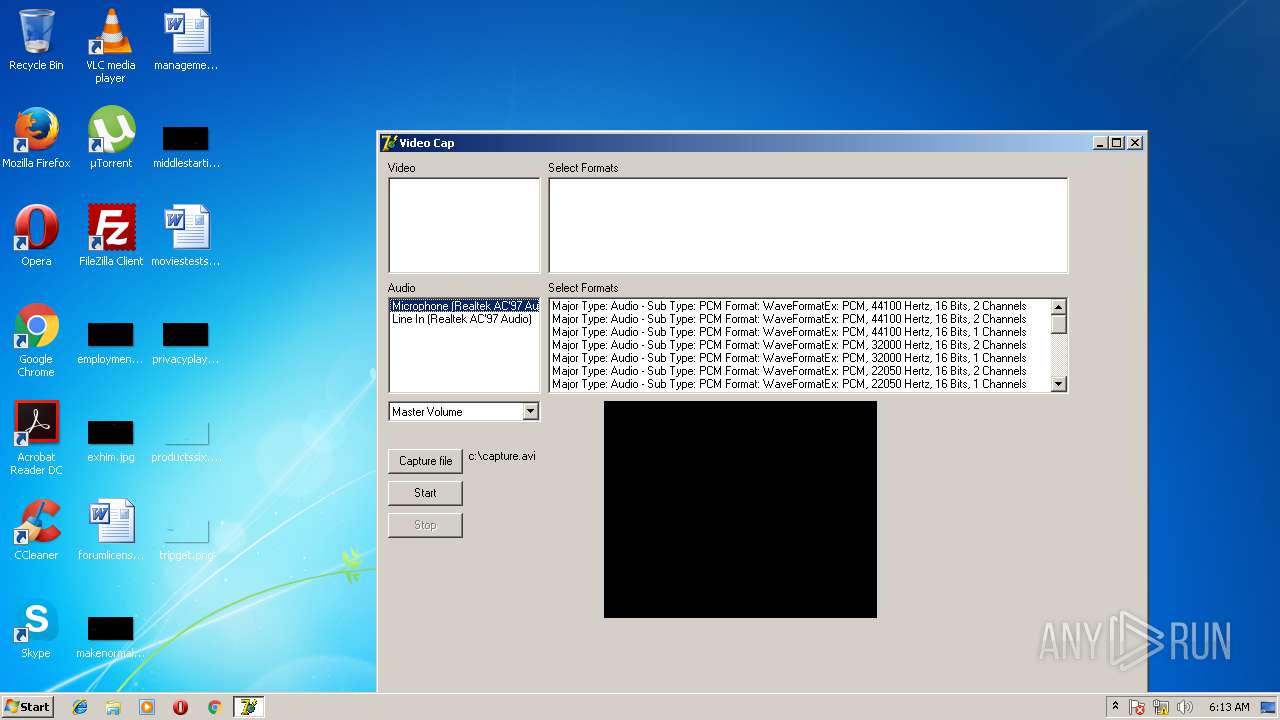Select the employmen file icon
1280x720 pixels.
tap(110, 343)
